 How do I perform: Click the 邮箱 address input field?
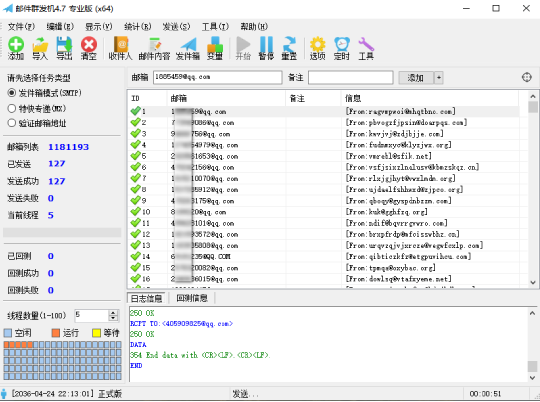pos(218,77)
